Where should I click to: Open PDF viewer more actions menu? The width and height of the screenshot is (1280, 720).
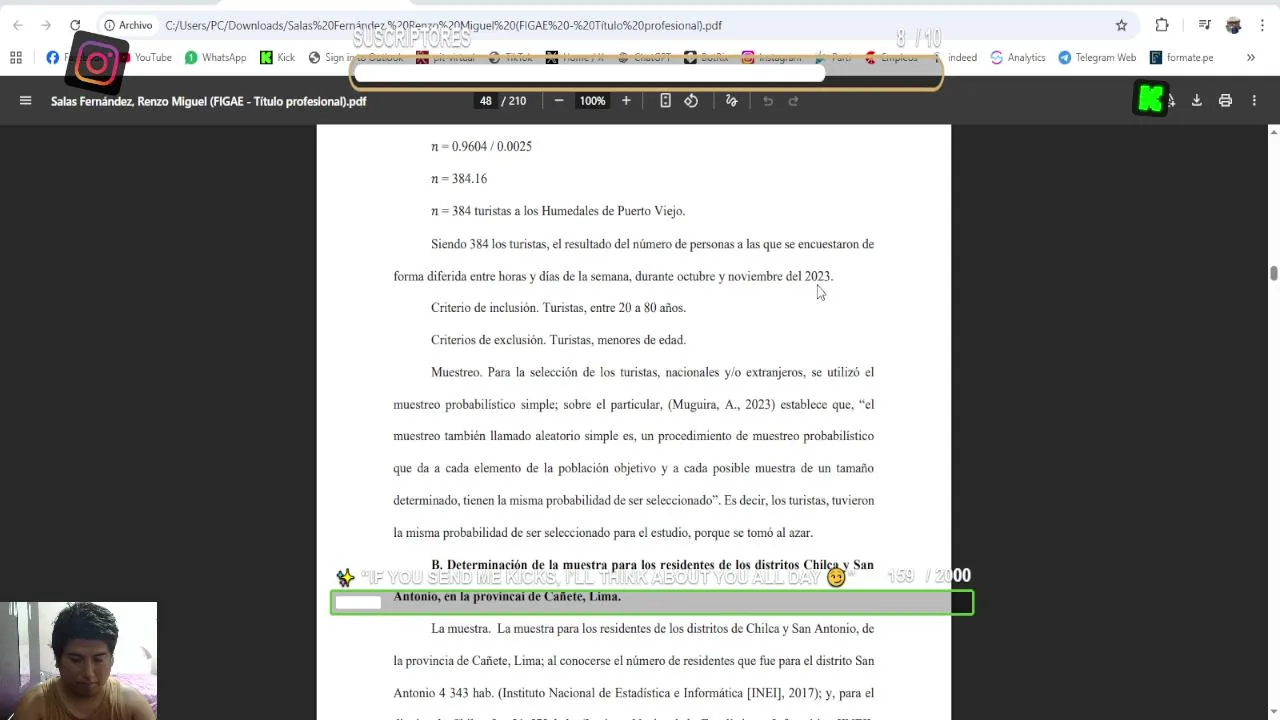1254,101
